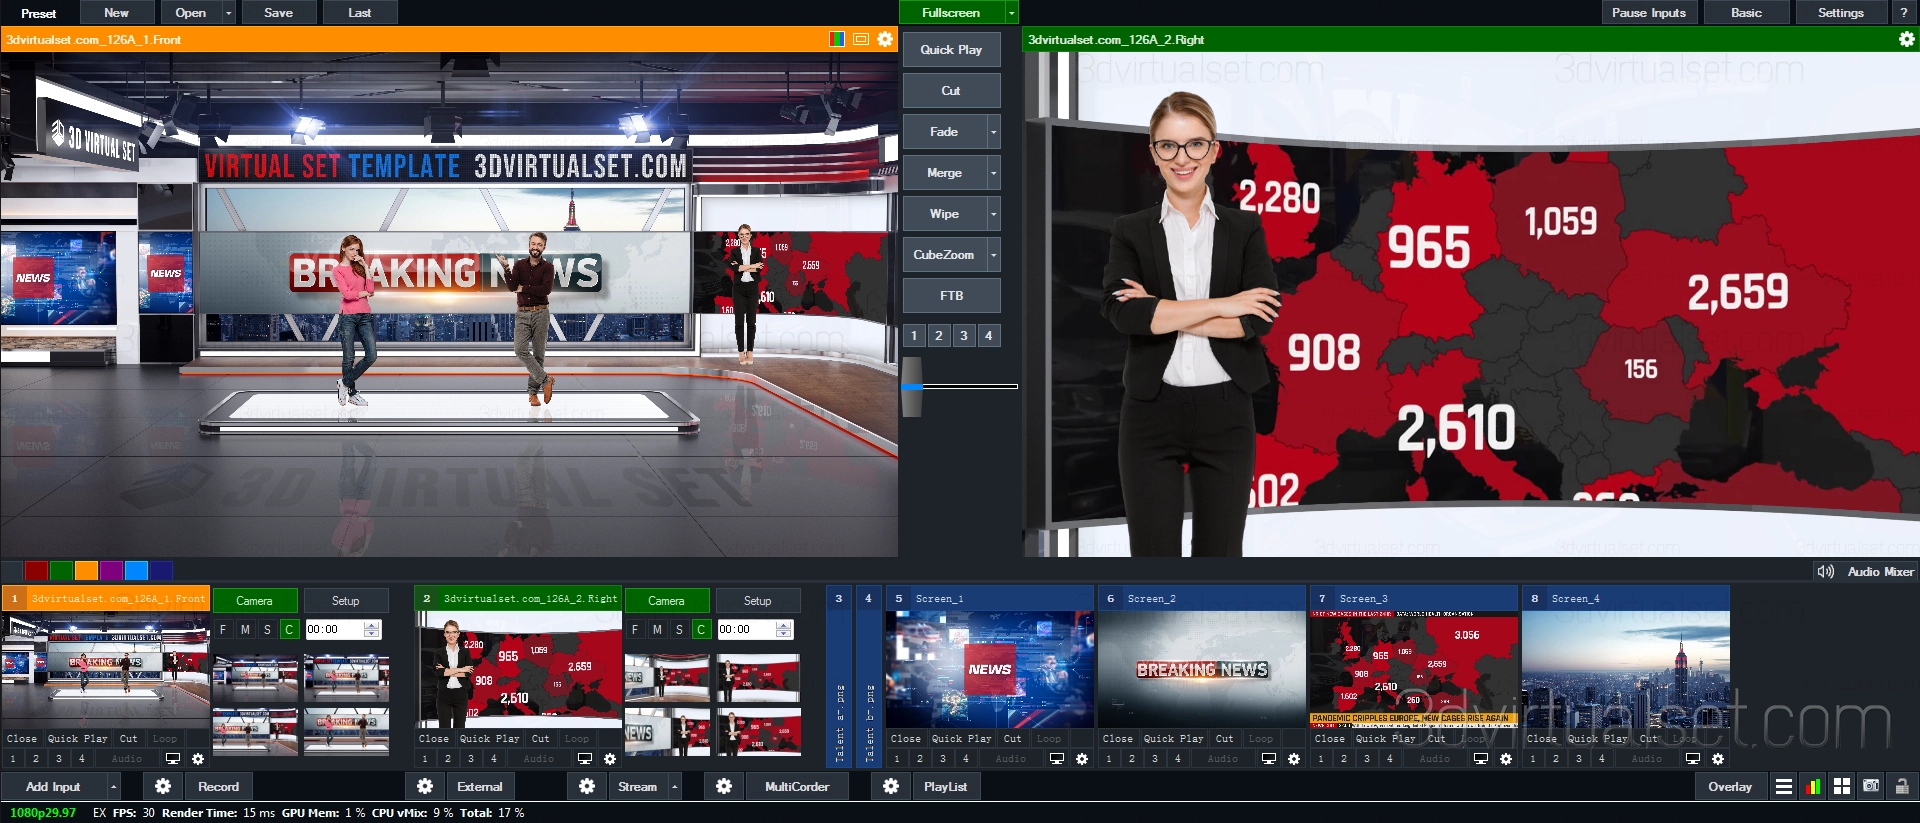
Task: Toggle overlay 4 in transition panel
Action: [x=989, y=336]
